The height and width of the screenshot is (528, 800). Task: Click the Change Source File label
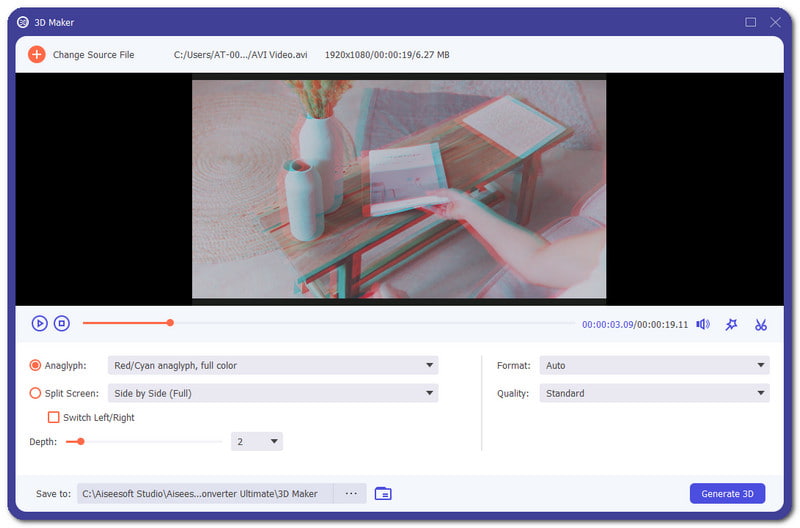pos(93,55)
